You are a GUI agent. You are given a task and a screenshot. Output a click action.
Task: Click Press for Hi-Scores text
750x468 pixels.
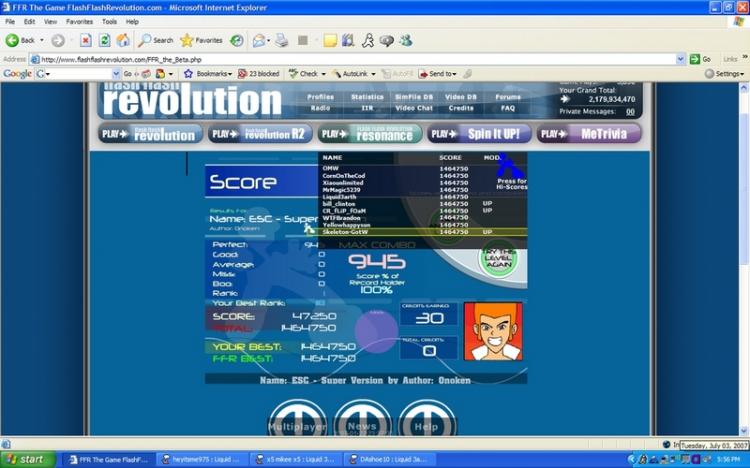(x=511, y=184)
